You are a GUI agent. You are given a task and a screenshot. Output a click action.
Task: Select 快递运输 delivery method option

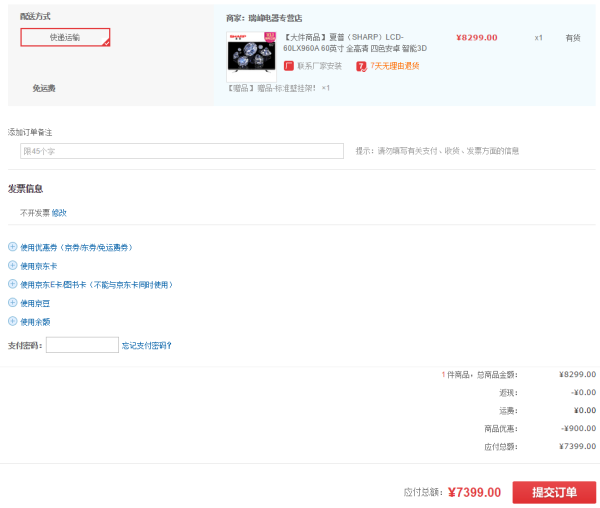(65, 37)
